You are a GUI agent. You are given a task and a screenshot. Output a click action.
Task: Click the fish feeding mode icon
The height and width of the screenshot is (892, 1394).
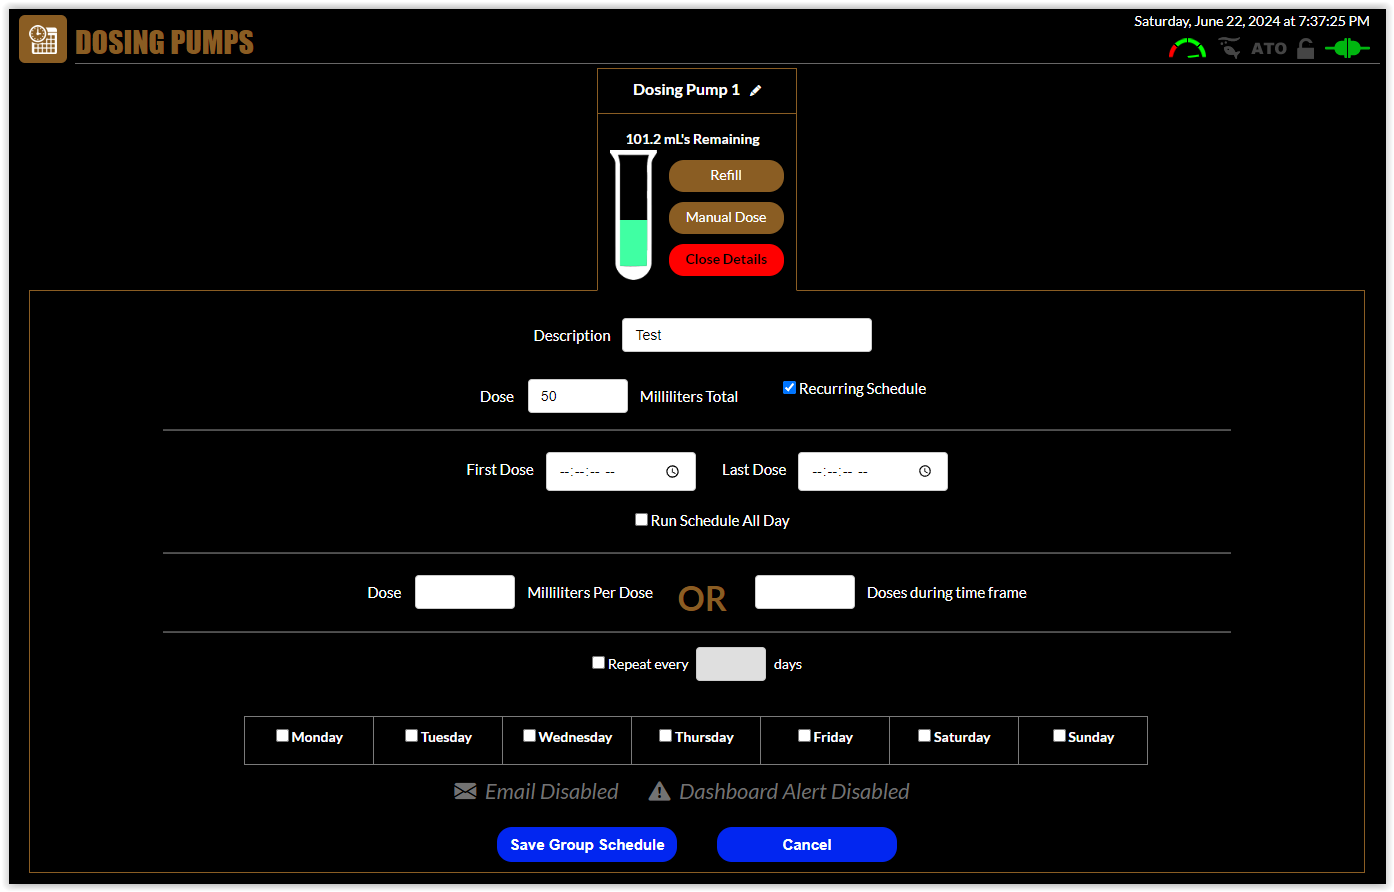[x=1229, y=48]
